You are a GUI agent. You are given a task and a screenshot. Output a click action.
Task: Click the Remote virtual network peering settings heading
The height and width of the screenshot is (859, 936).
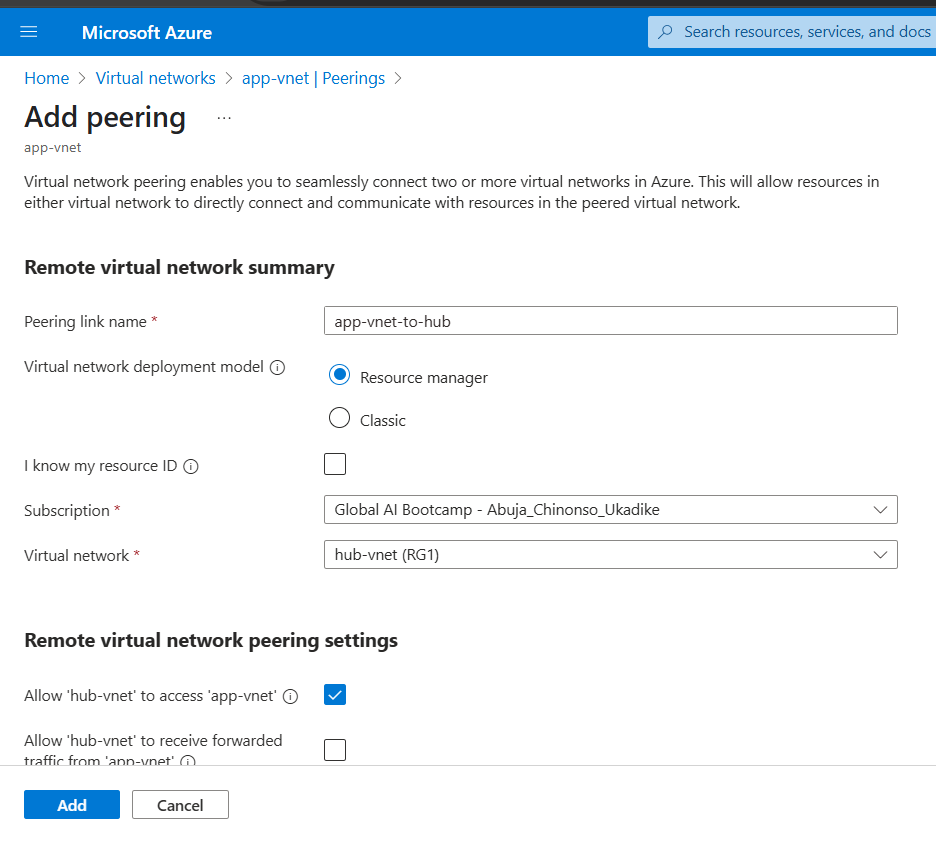tap(211, 641)
